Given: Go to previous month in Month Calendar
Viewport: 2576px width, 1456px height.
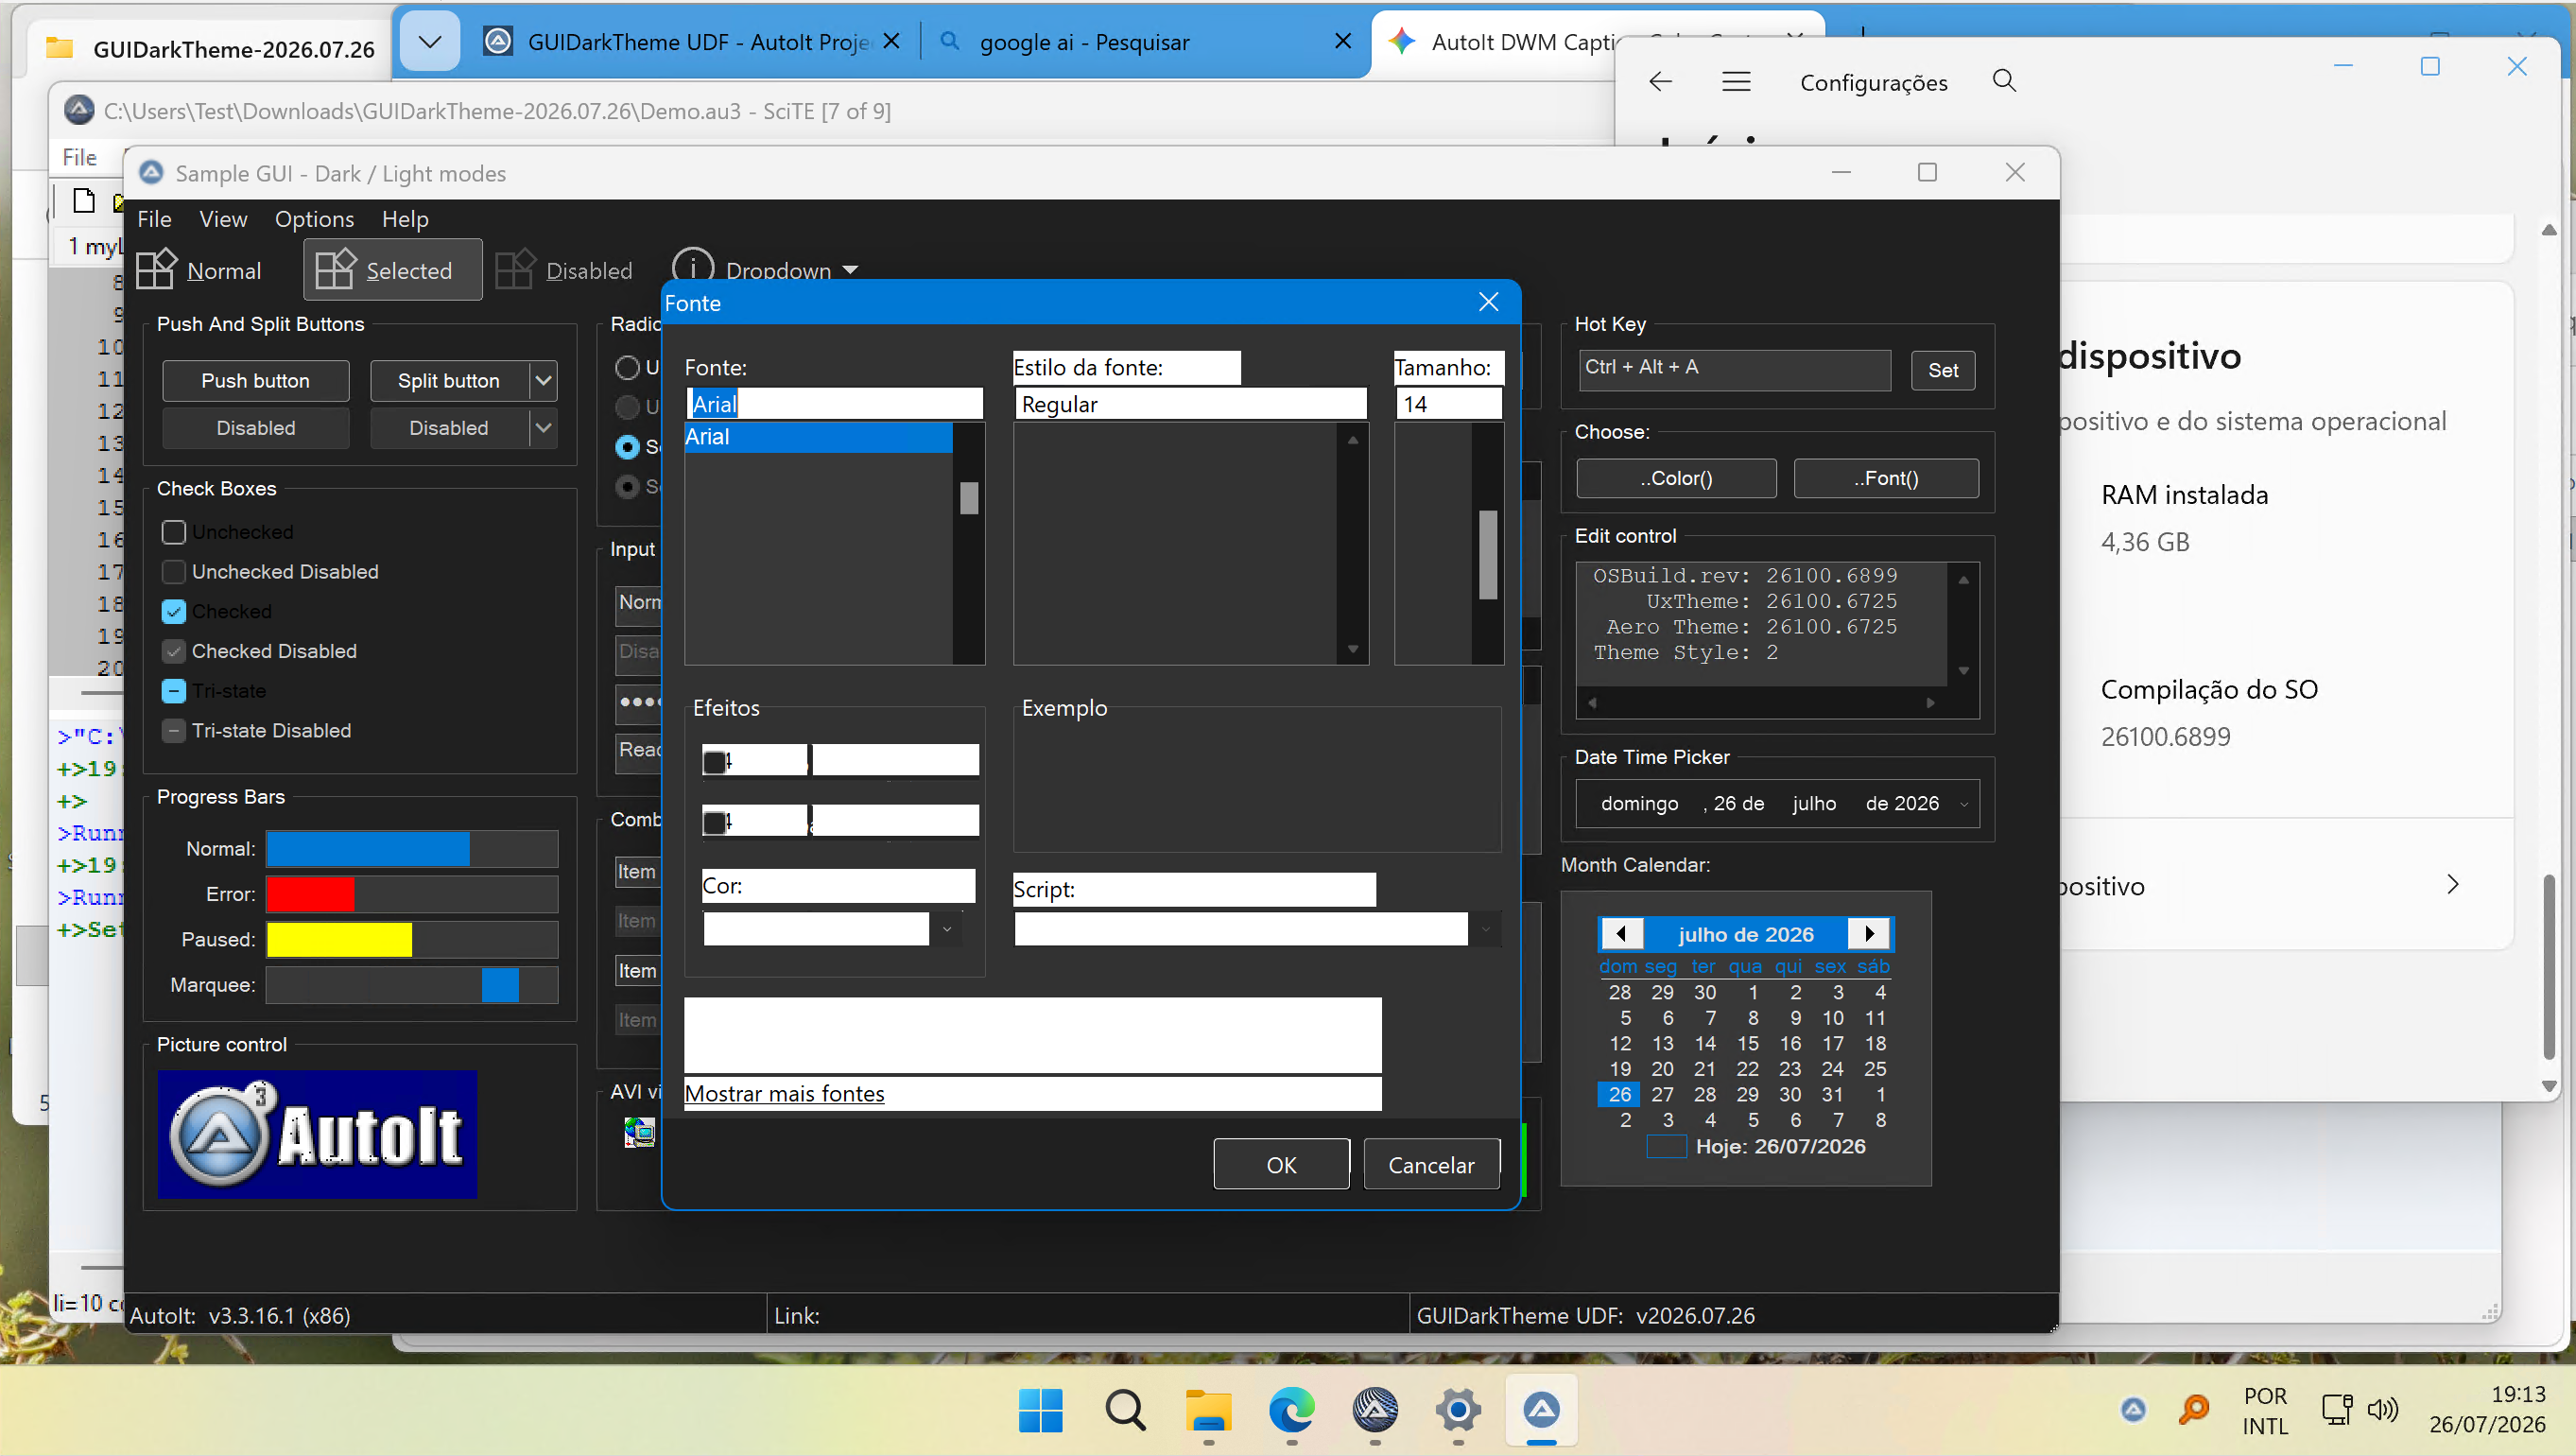Looking at the screenshot, I should (1621, 934).
